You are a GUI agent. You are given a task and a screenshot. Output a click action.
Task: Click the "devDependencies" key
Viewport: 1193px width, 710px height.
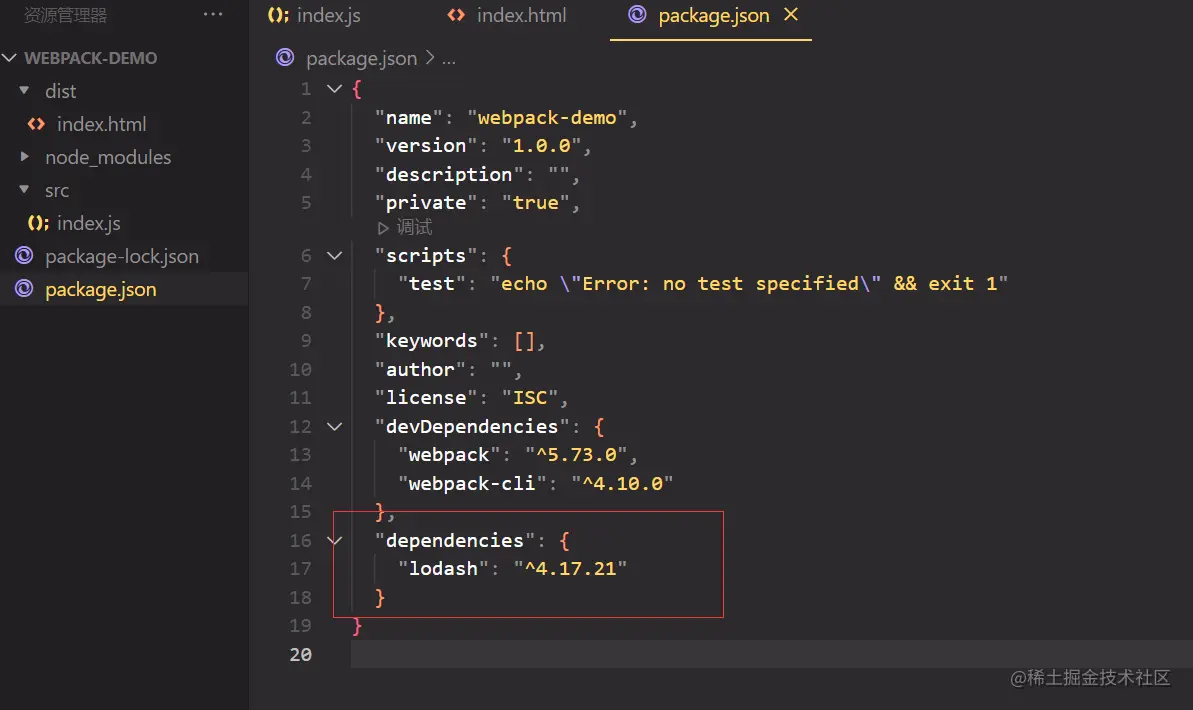(472, 426)
